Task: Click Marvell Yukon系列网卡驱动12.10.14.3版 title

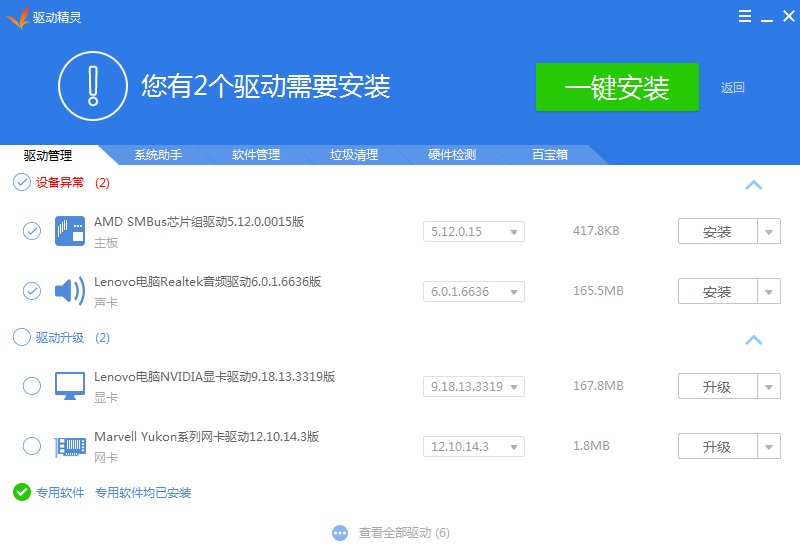Action: click(x=207, y=437)
